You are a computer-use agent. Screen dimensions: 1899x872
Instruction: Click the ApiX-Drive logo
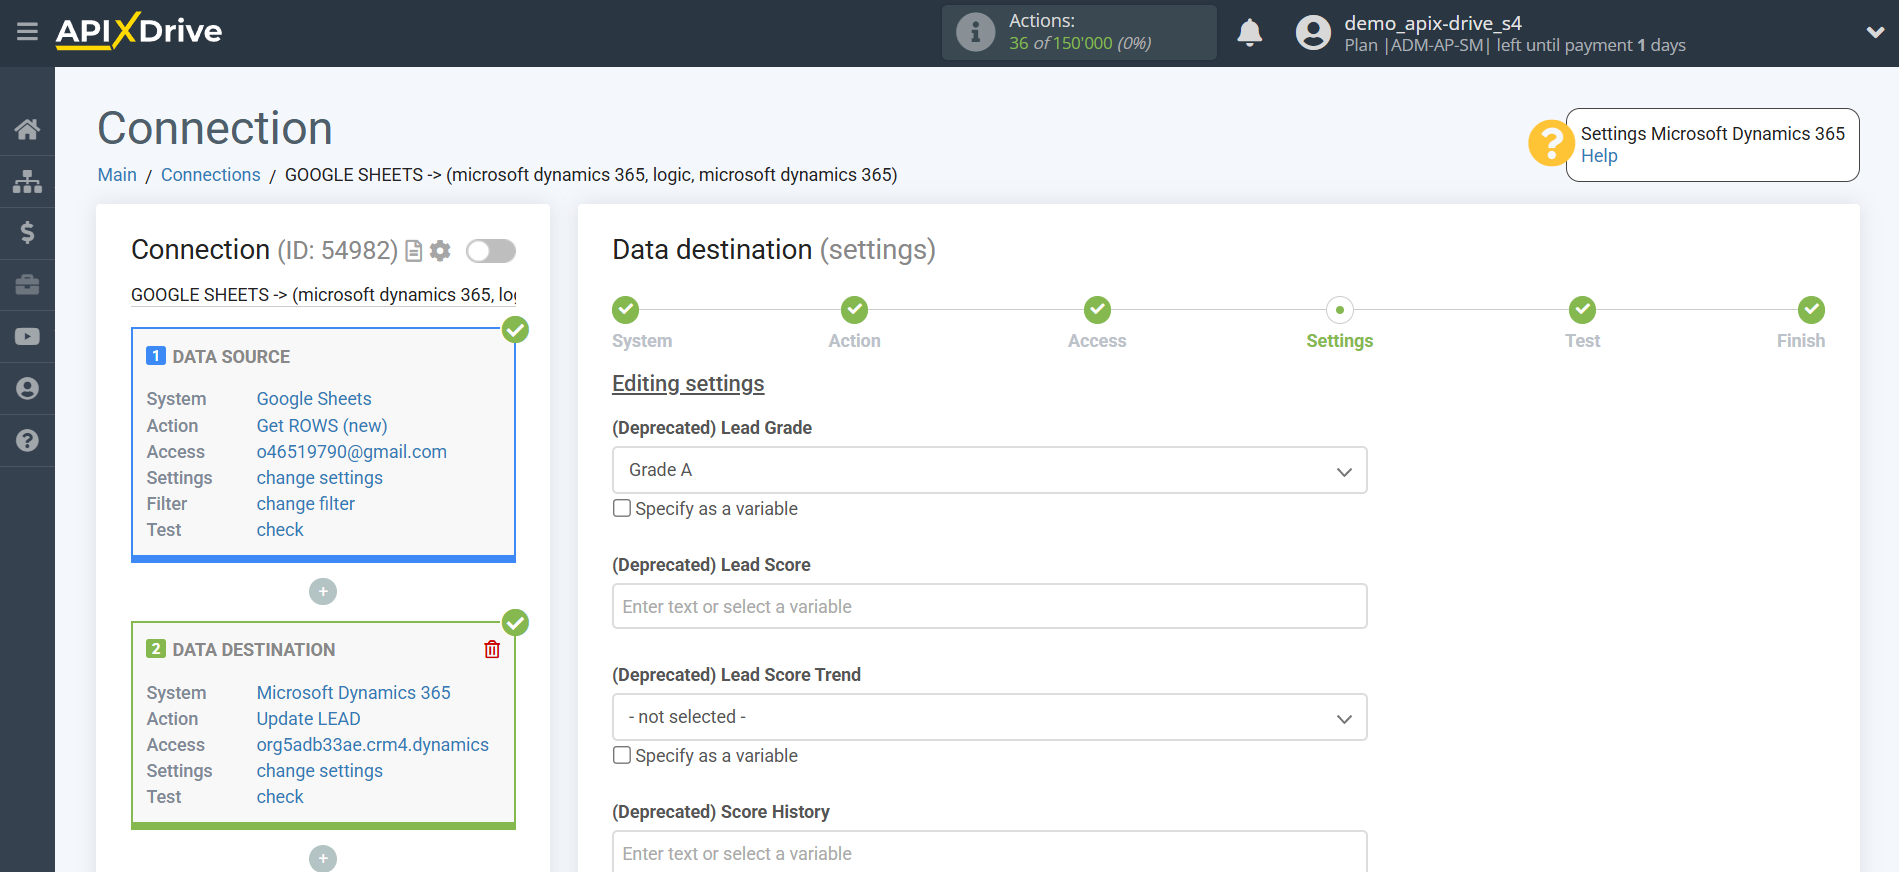point(139,31)
